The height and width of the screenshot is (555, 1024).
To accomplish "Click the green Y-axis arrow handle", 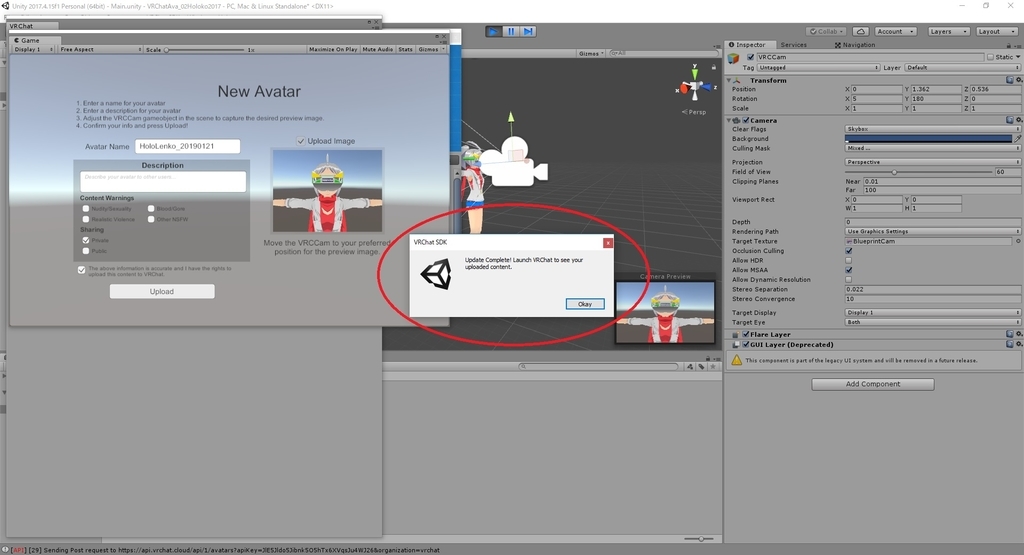I will click(511, 117).
